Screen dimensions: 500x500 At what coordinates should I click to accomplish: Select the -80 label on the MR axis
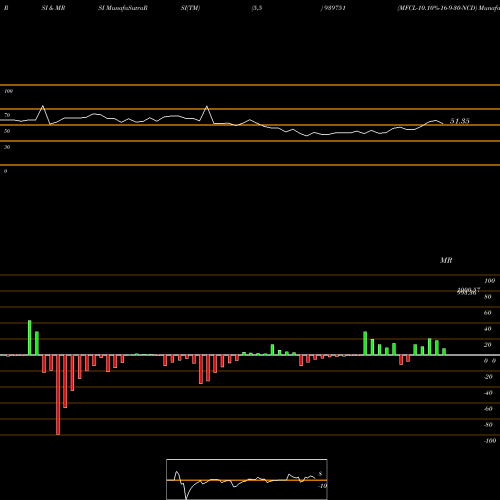click(488, 425)
